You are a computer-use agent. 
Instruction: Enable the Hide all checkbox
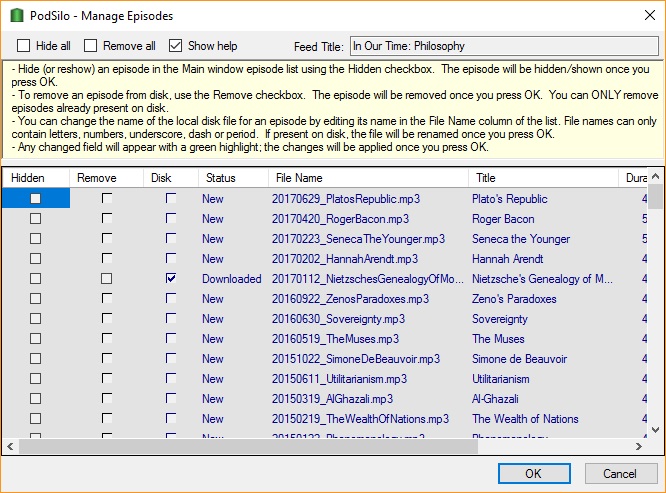tap(24, 46)
